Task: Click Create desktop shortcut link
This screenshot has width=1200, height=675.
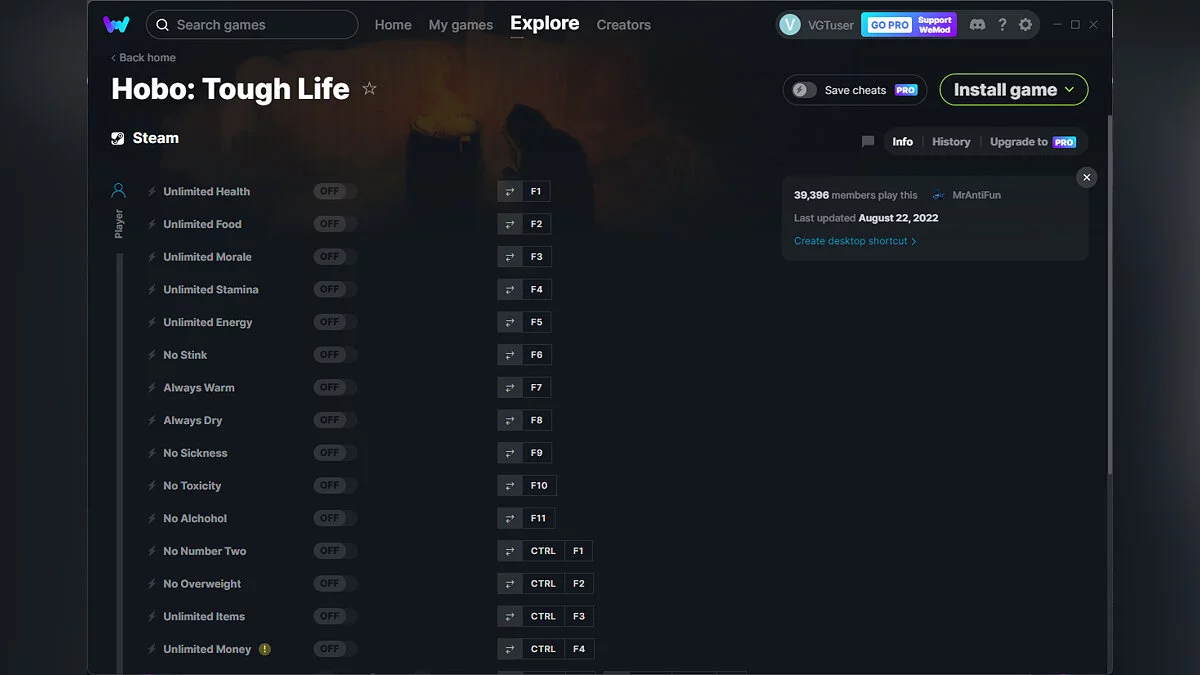Action: click(855, 241)
